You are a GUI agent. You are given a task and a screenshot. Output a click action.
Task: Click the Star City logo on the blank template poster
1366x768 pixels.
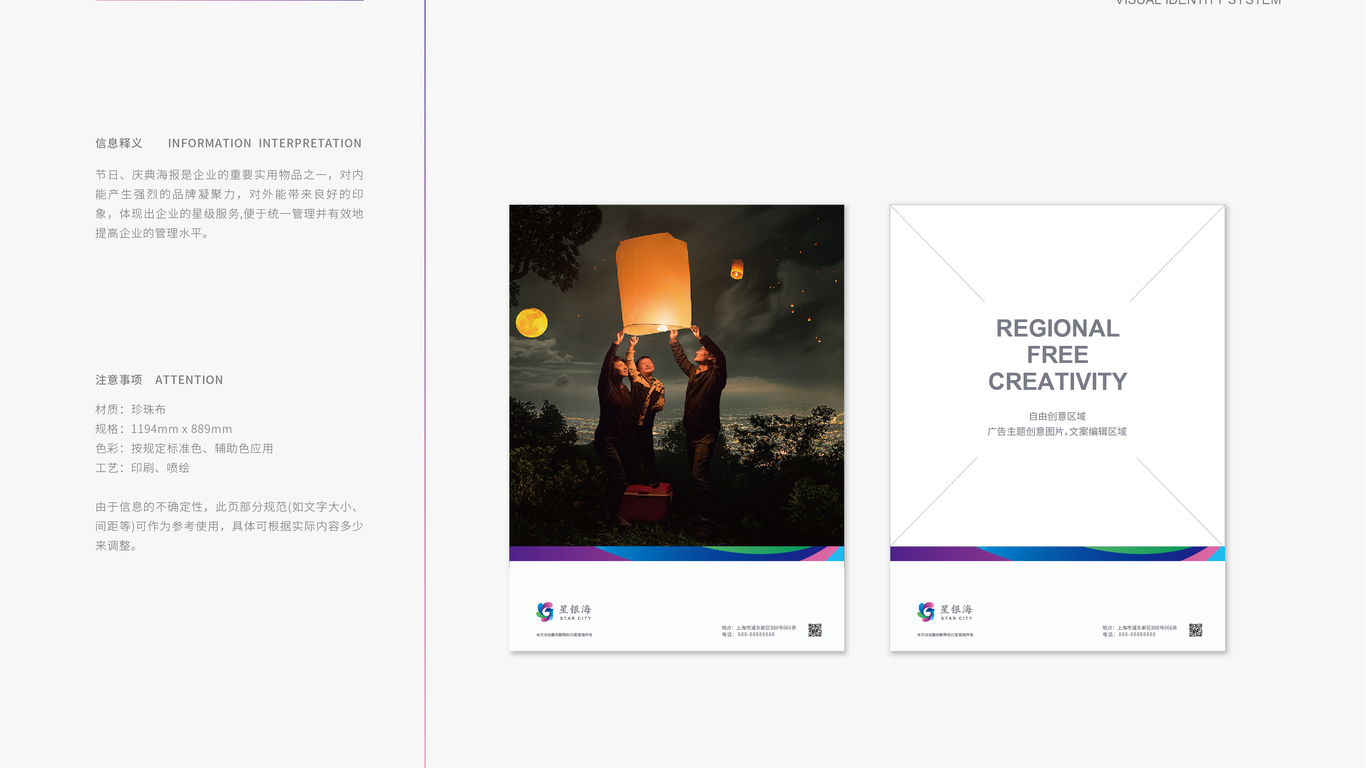coord(945,612)
